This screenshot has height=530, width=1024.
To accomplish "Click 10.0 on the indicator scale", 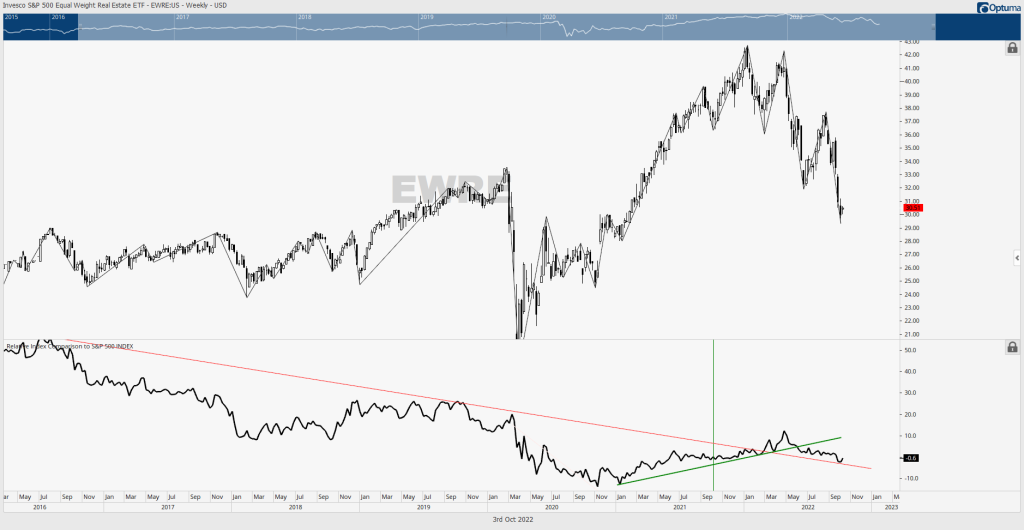I will [x=912, y=436].
